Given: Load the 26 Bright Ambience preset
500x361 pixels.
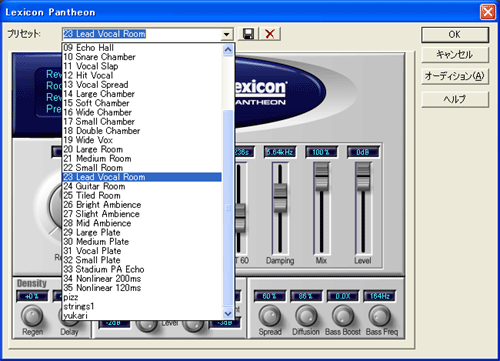Looking at the screenshot, I should point(142,205).
